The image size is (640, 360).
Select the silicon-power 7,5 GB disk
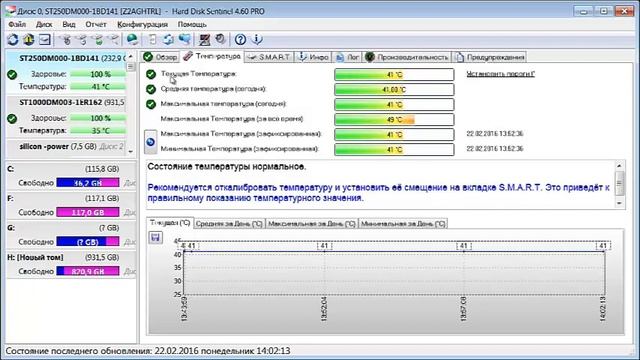(x=67, y=147)
